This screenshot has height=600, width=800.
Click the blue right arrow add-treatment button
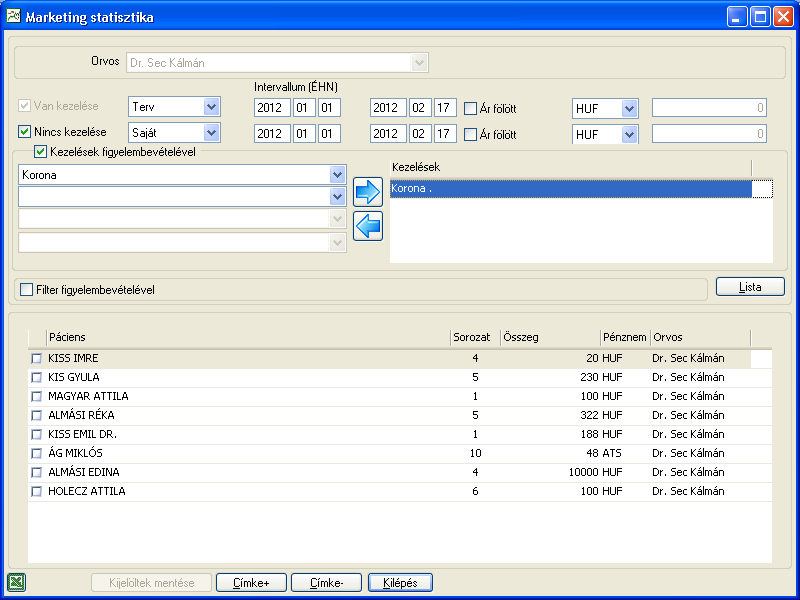(368, 192)
